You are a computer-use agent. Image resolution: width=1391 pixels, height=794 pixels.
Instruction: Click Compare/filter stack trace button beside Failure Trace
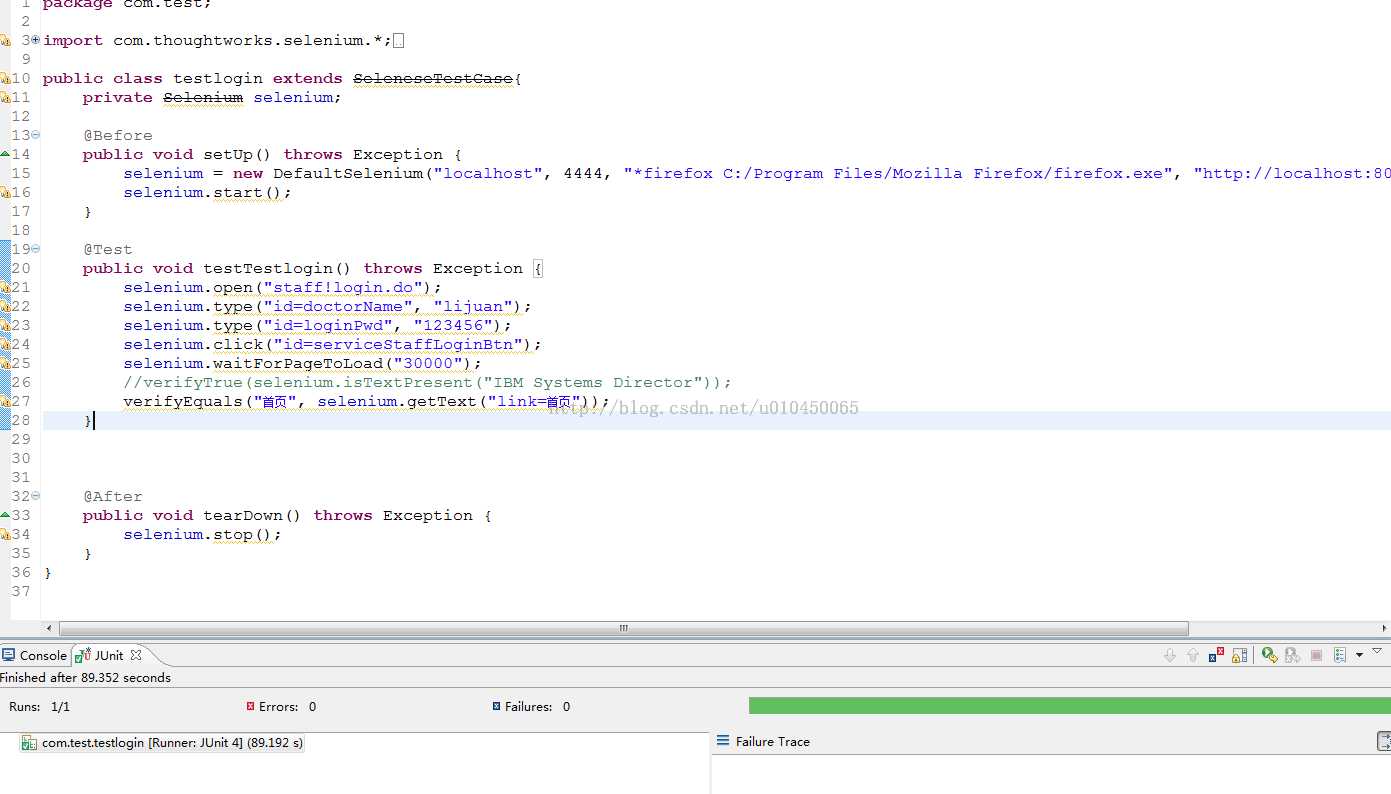[1384, 741]
